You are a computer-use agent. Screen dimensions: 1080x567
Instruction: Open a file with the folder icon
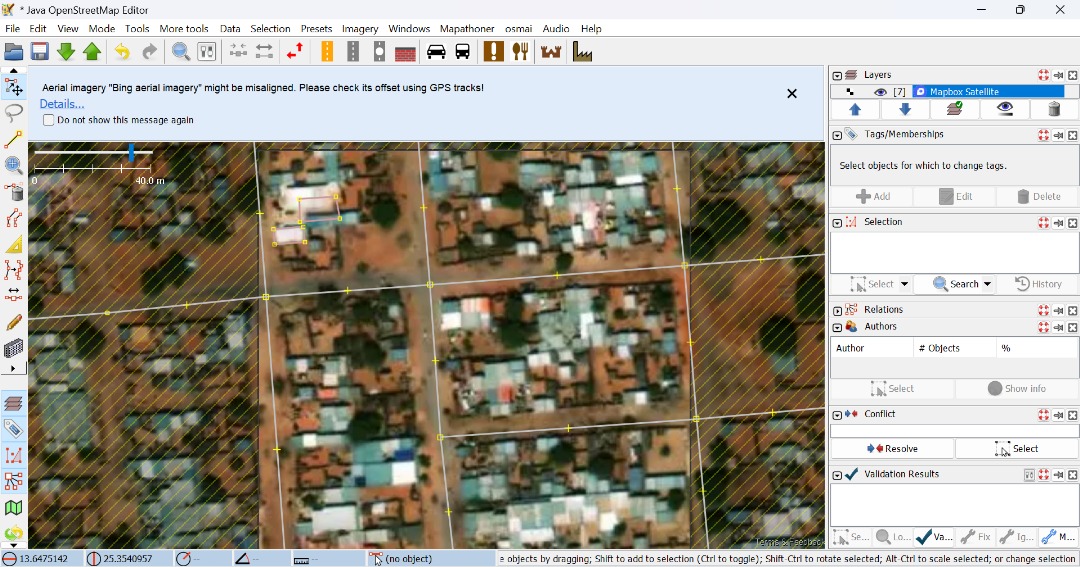14,52
